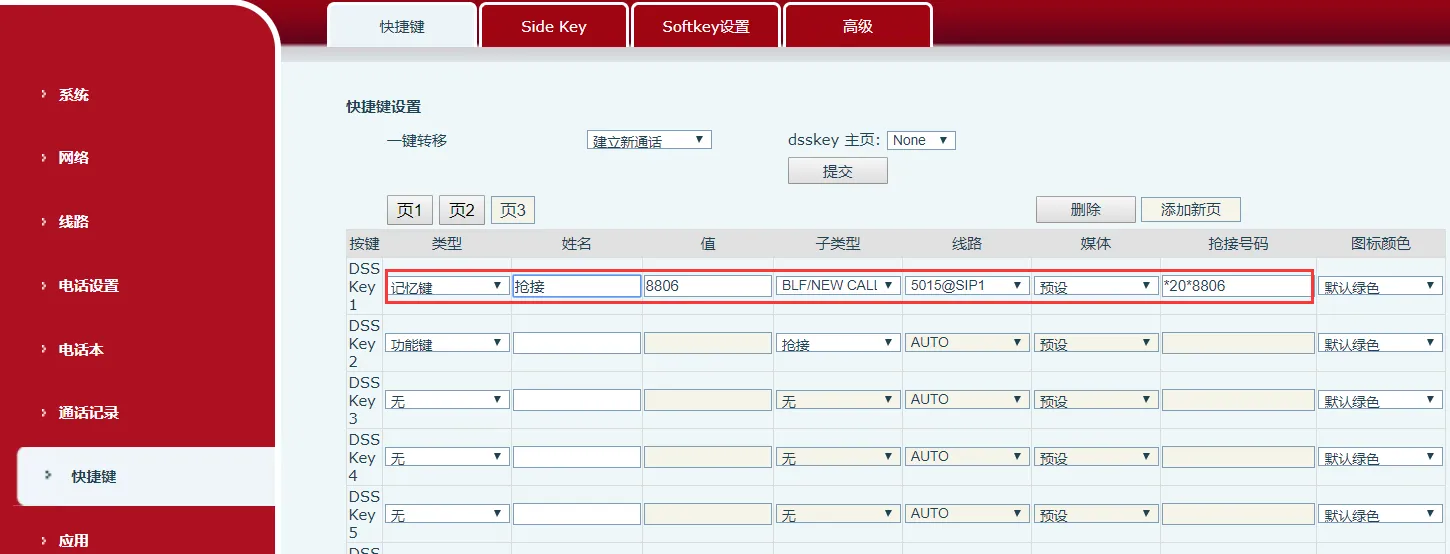Viewport: 1450px width, 554px height.
Task: Expand the 网络 sidebar section
Action: click(x=74, y=158)
